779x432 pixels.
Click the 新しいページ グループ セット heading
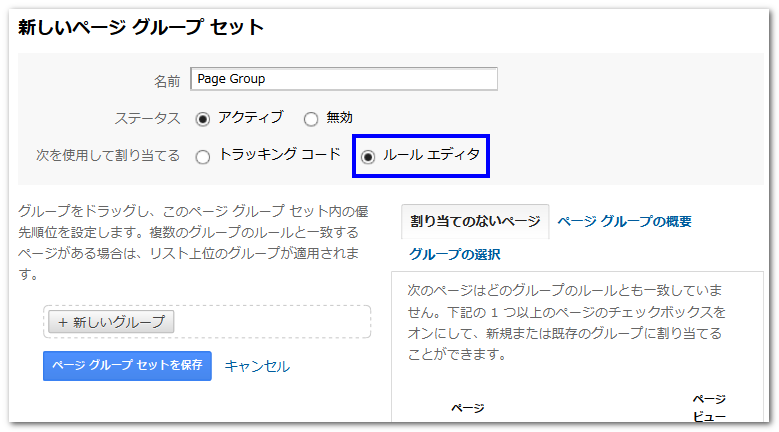141,27
